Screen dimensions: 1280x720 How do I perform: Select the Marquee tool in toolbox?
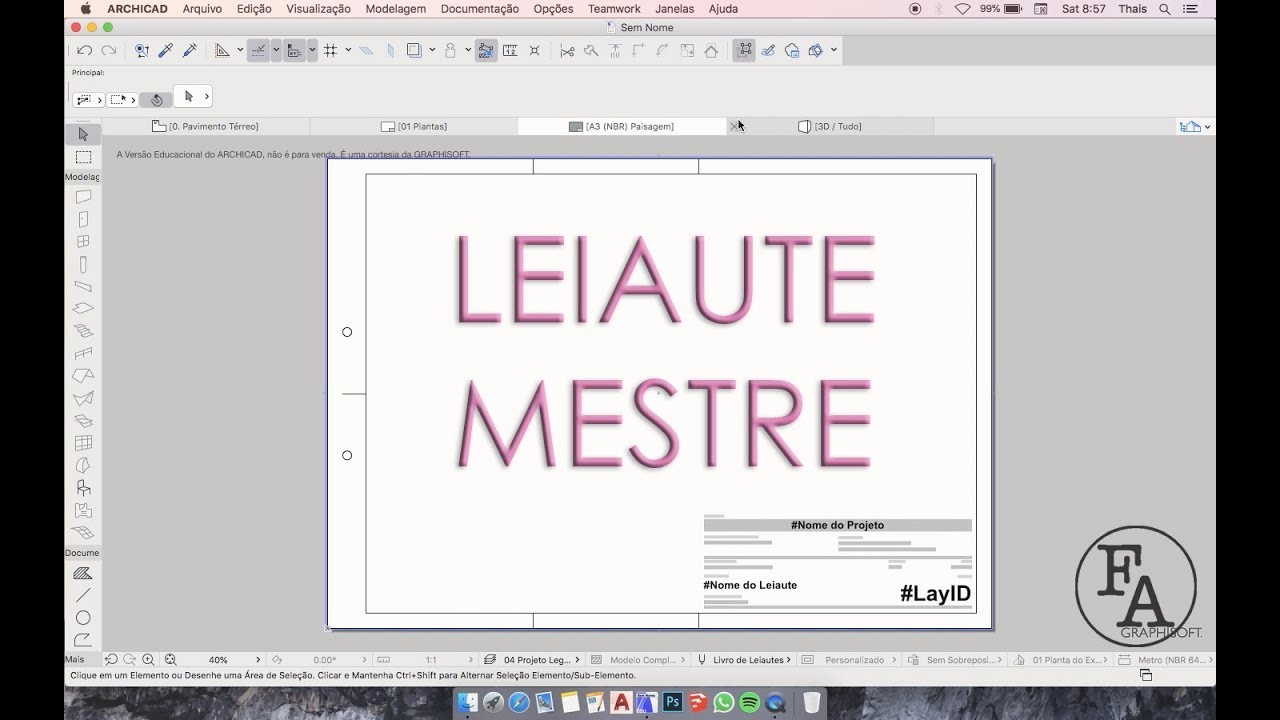(x=83, y=157)
